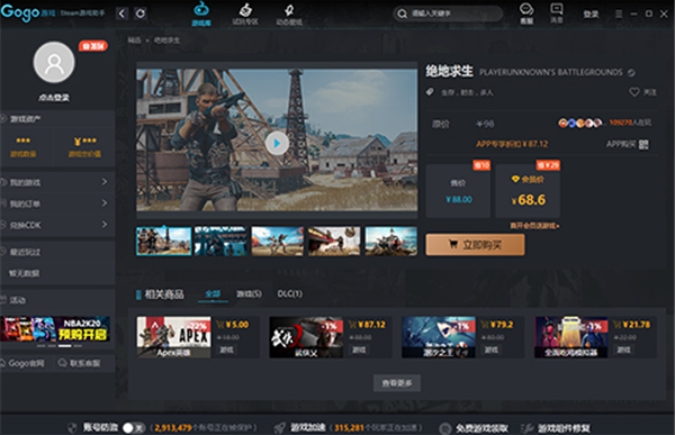Click the login link in the header

(591, 14)
